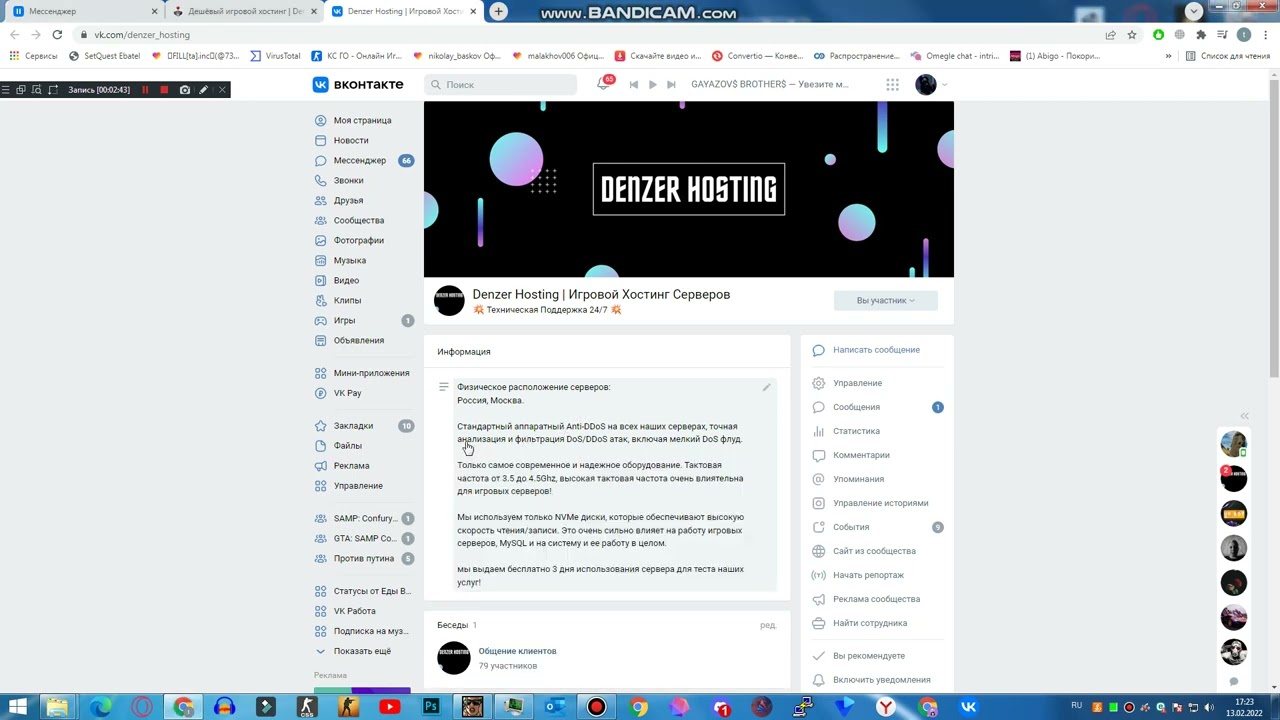This screenshot has height=720, width=1280.
Task: Open Объявления section
Action: pyautogui.click(x=358, y=340)
